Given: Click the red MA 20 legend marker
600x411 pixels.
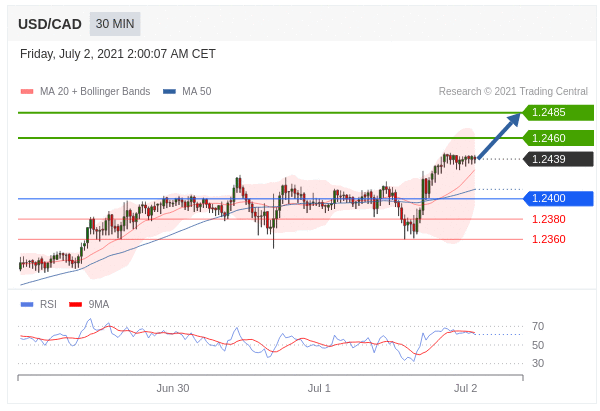Looking at the screenshot, I should [x=27, y=92].
